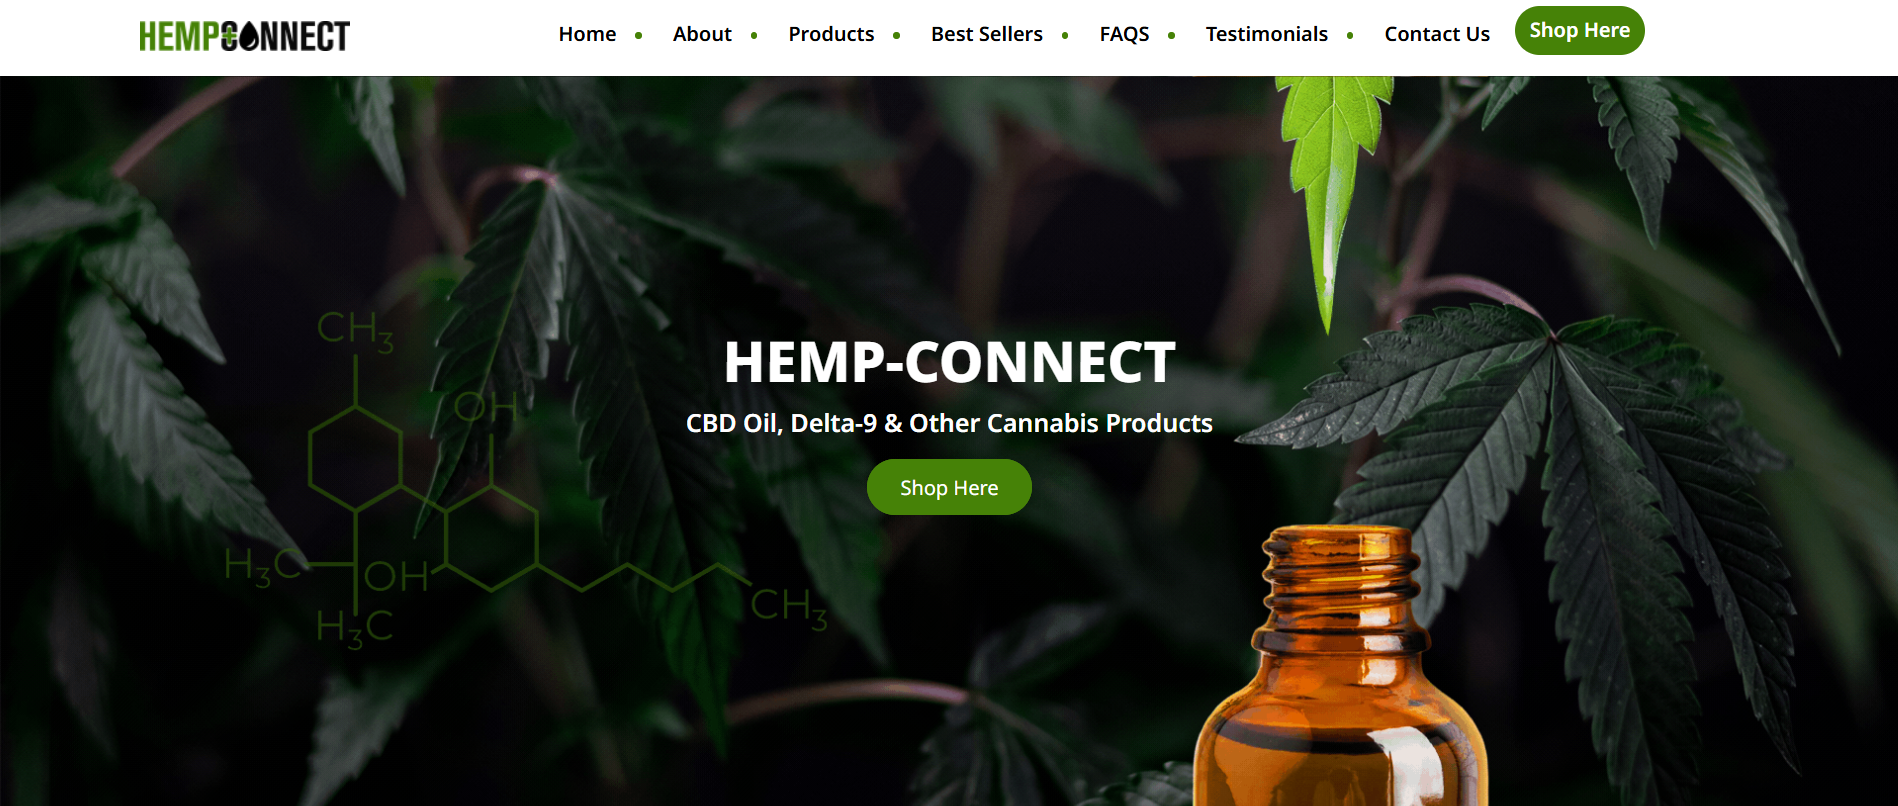
Task: Click the green dot after Home
Action: point(638,35)
